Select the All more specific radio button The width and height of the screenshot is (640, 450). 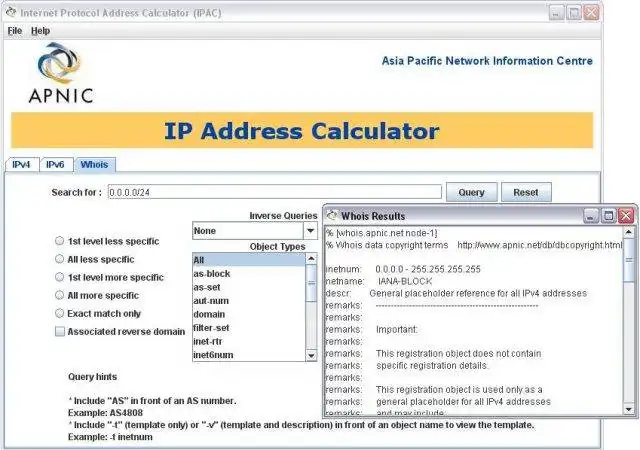pos(60,295)
